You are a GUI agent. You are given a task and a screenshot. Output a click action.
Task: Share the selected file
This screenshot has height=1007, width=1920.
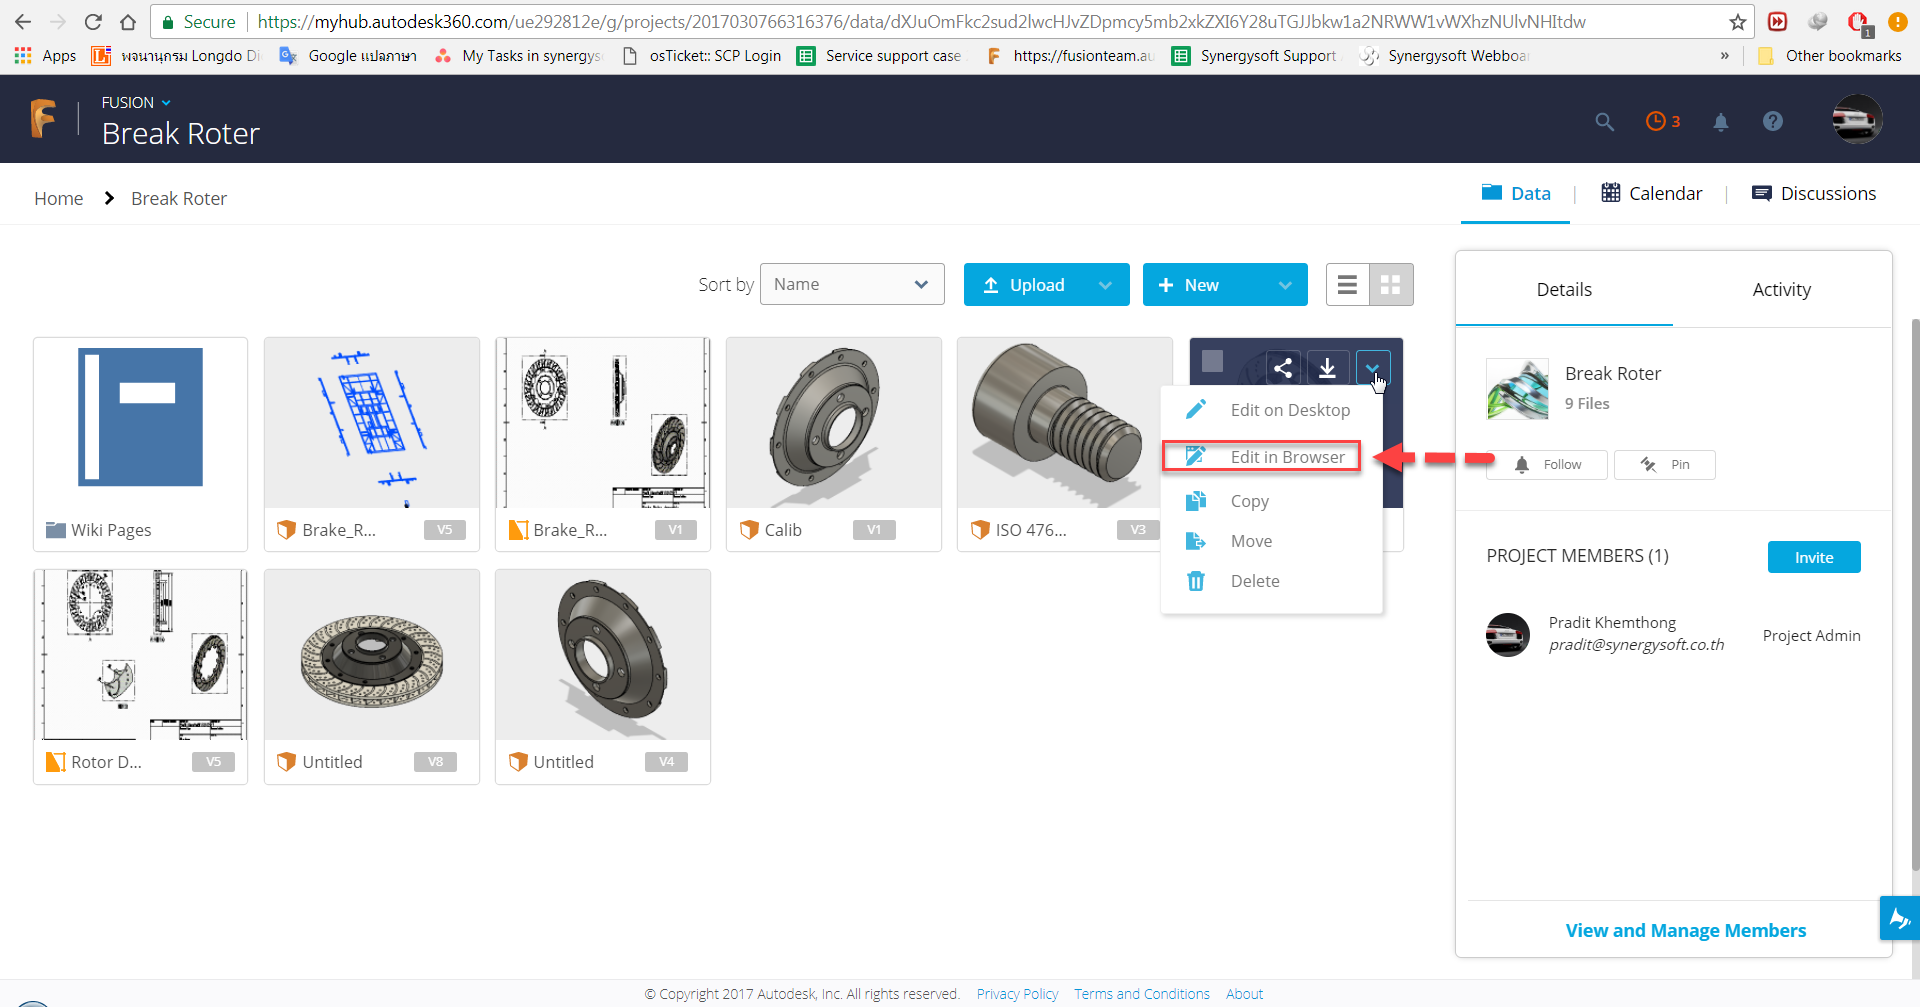tap(1283, 367)
